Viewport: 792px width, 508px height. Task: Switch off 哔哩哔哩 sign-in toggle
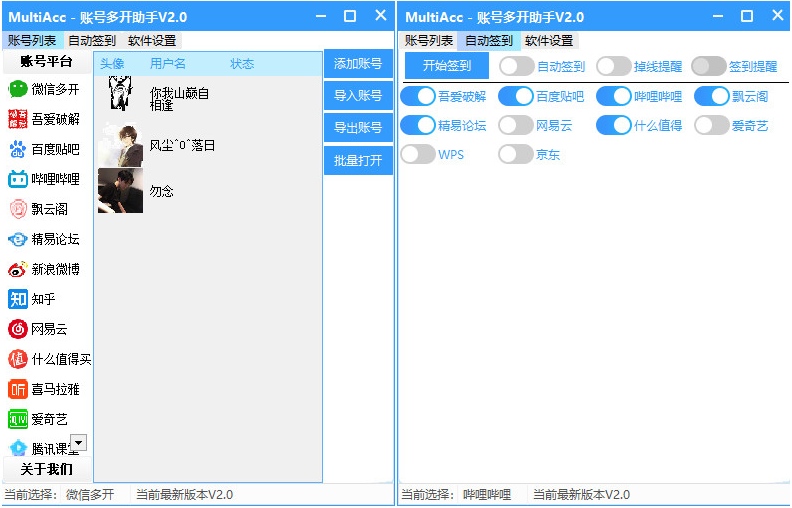click(614, 96)
